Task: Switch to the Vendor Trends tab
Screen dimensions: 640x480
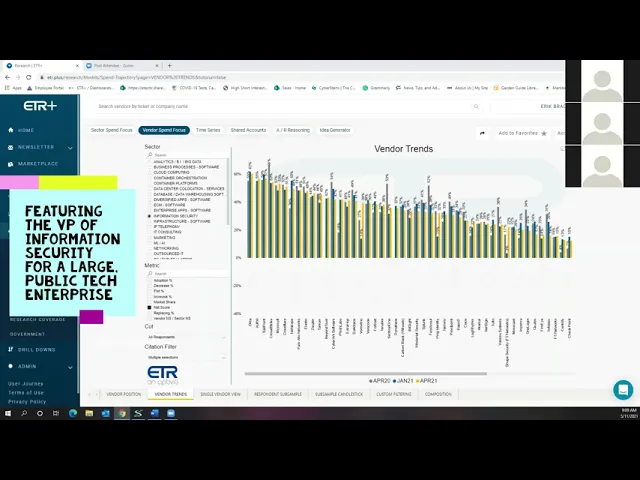Action: (171, 394)
